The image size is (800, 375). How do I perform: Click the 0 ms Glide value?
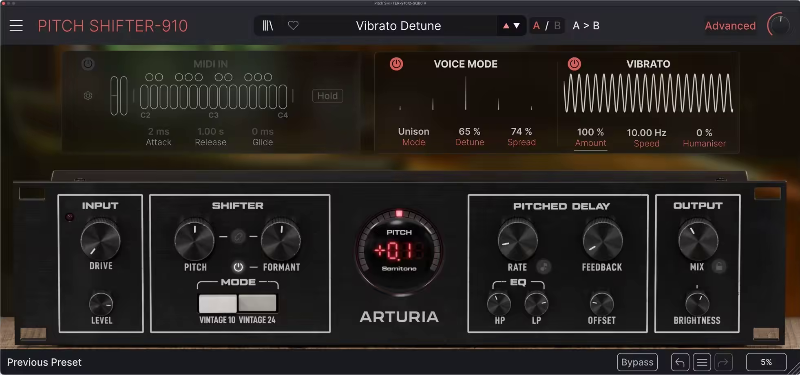[x=262, y=131]
